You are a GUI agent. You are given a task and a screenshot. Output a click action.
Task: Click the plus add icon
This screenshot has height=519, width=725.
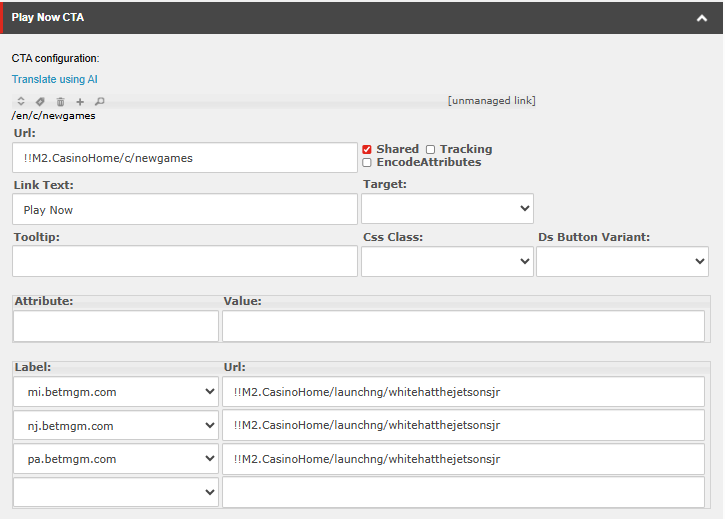(x=80, y=101)
